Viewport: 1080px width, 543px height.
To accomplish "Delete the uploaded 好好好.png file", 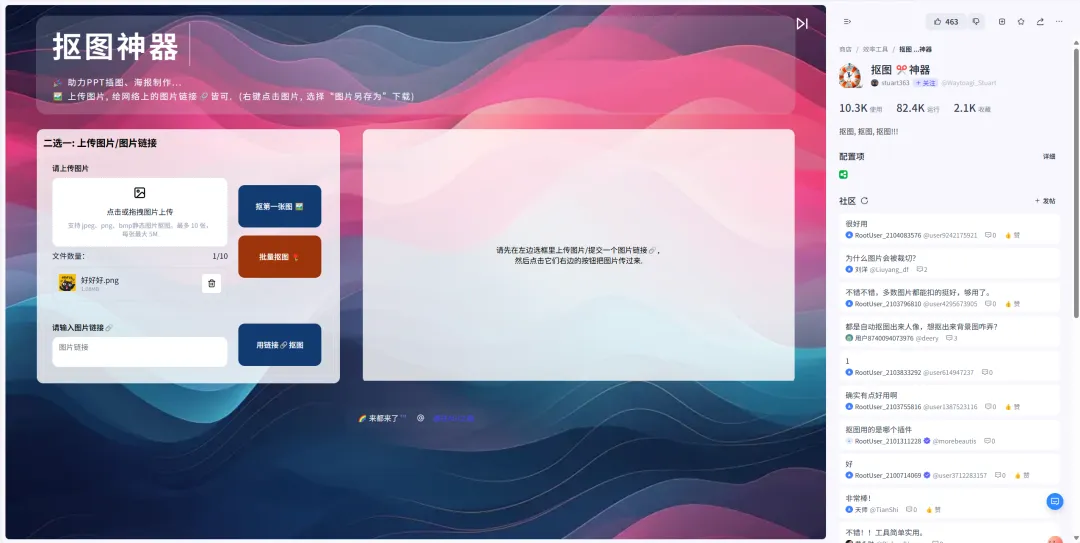I will coord(211,284).
